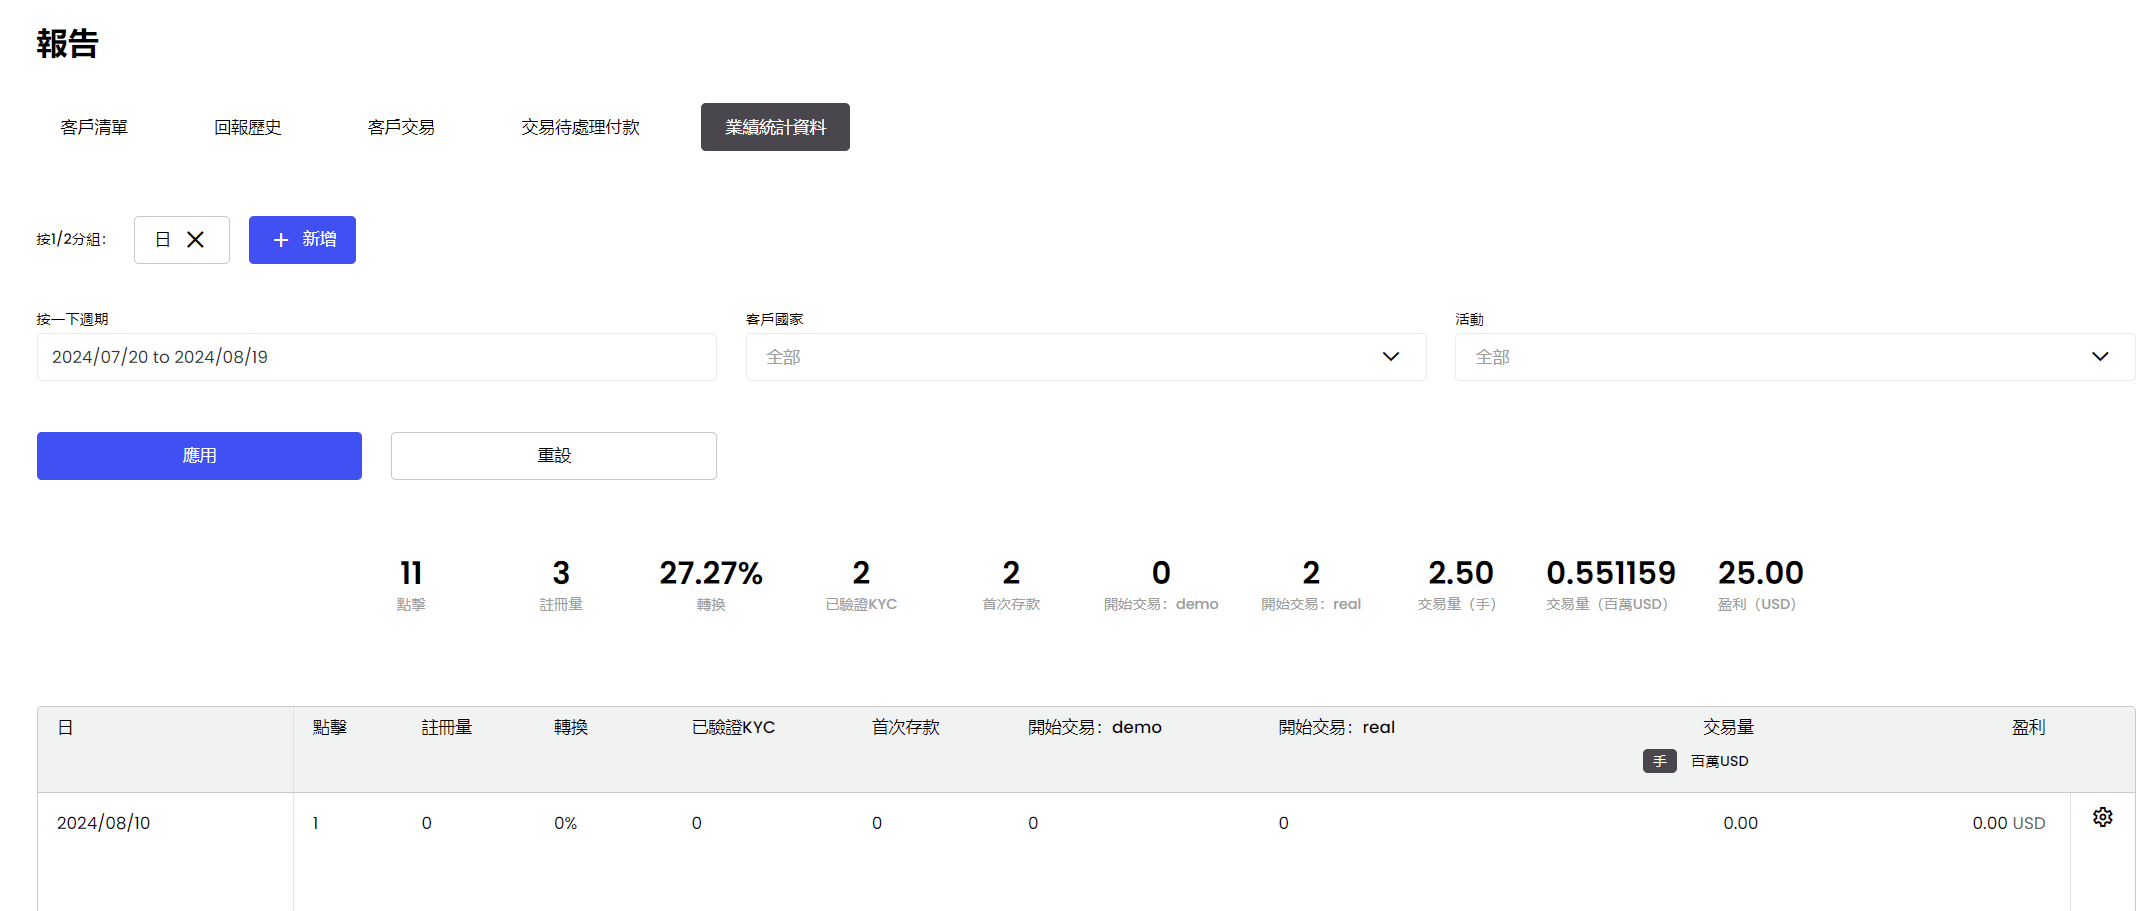Click the 已驗證KYC column header
2154x911 pixels.
click(733, 727)
